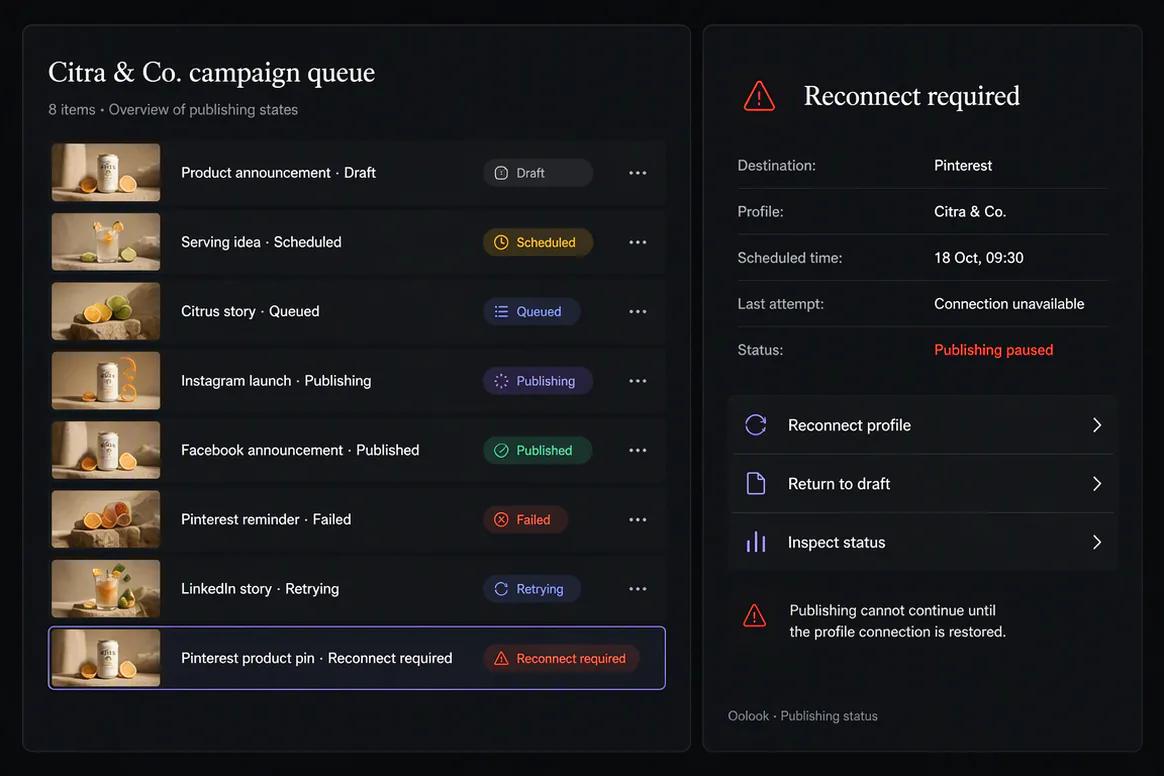Open more options for Serving idea row
This screenshot has height=776, width=1164.
(638, 242)
